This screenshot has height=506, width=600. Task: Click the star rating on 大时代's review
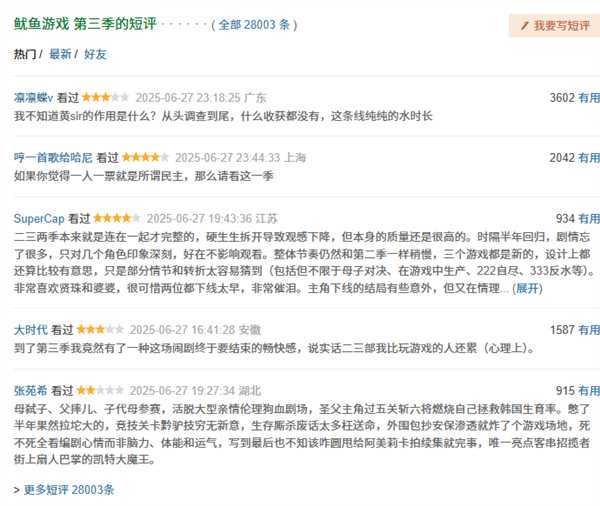pyautogui.click(x=101, y=329)
